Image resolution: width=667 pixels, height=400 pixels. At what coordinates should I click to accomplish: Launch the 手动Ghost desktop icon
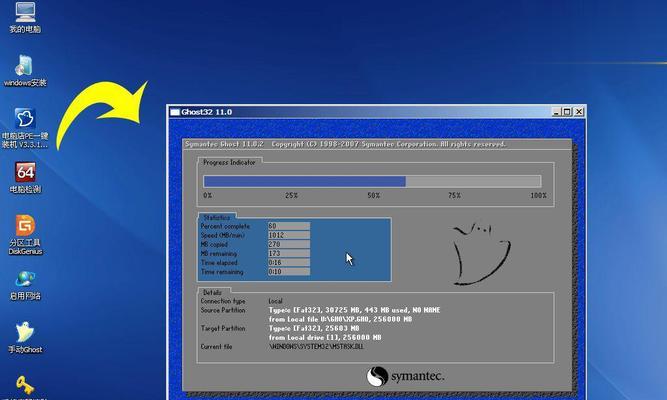[x=25, y=338]
